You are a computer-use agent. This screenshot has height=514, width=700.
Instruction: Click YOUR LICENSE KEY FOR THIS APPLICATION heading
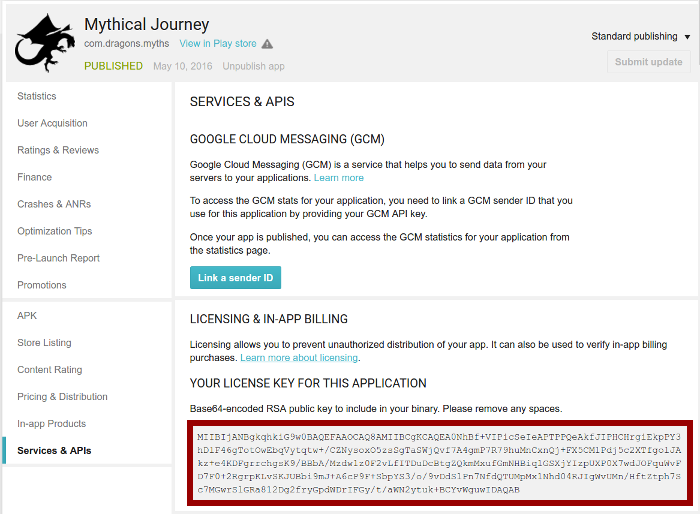308,383
